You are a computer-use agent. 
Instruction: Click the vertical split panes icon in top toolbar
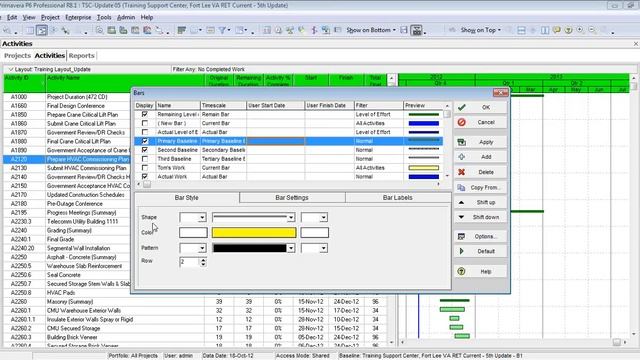tap(545, 30)
